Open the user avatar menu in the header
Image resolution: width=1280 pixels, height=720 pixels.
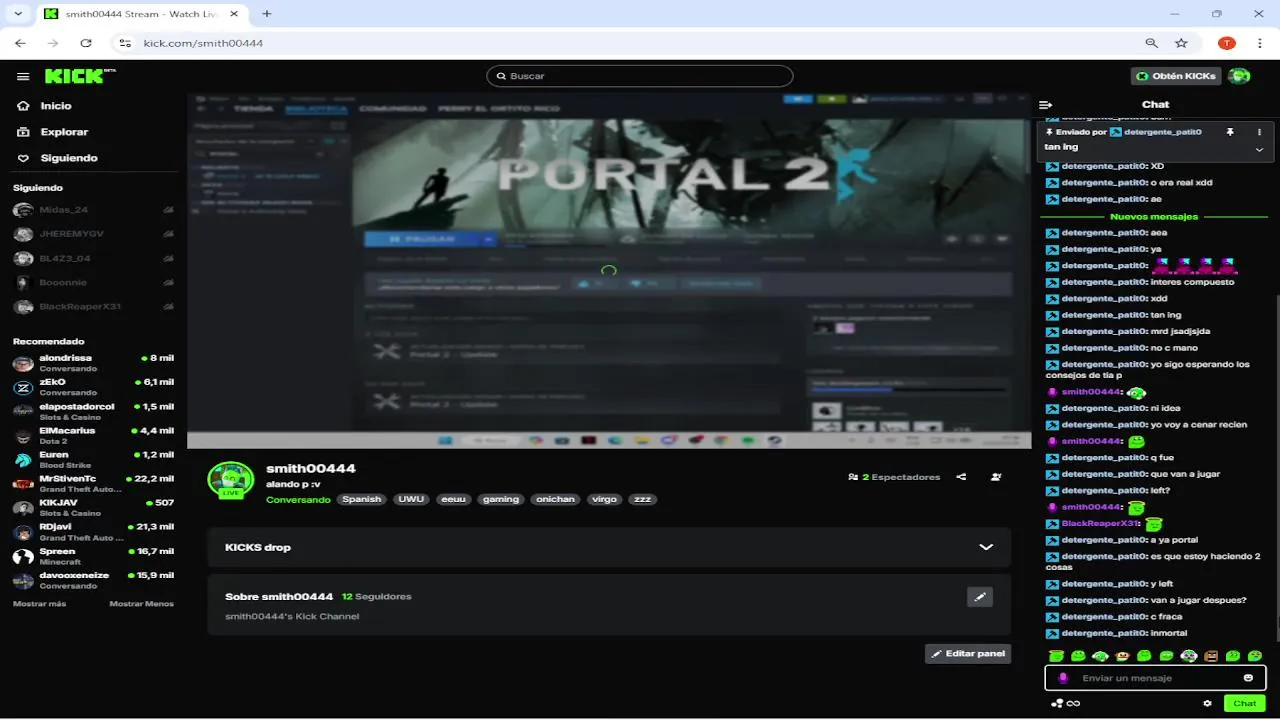[x=1239, y=76]
